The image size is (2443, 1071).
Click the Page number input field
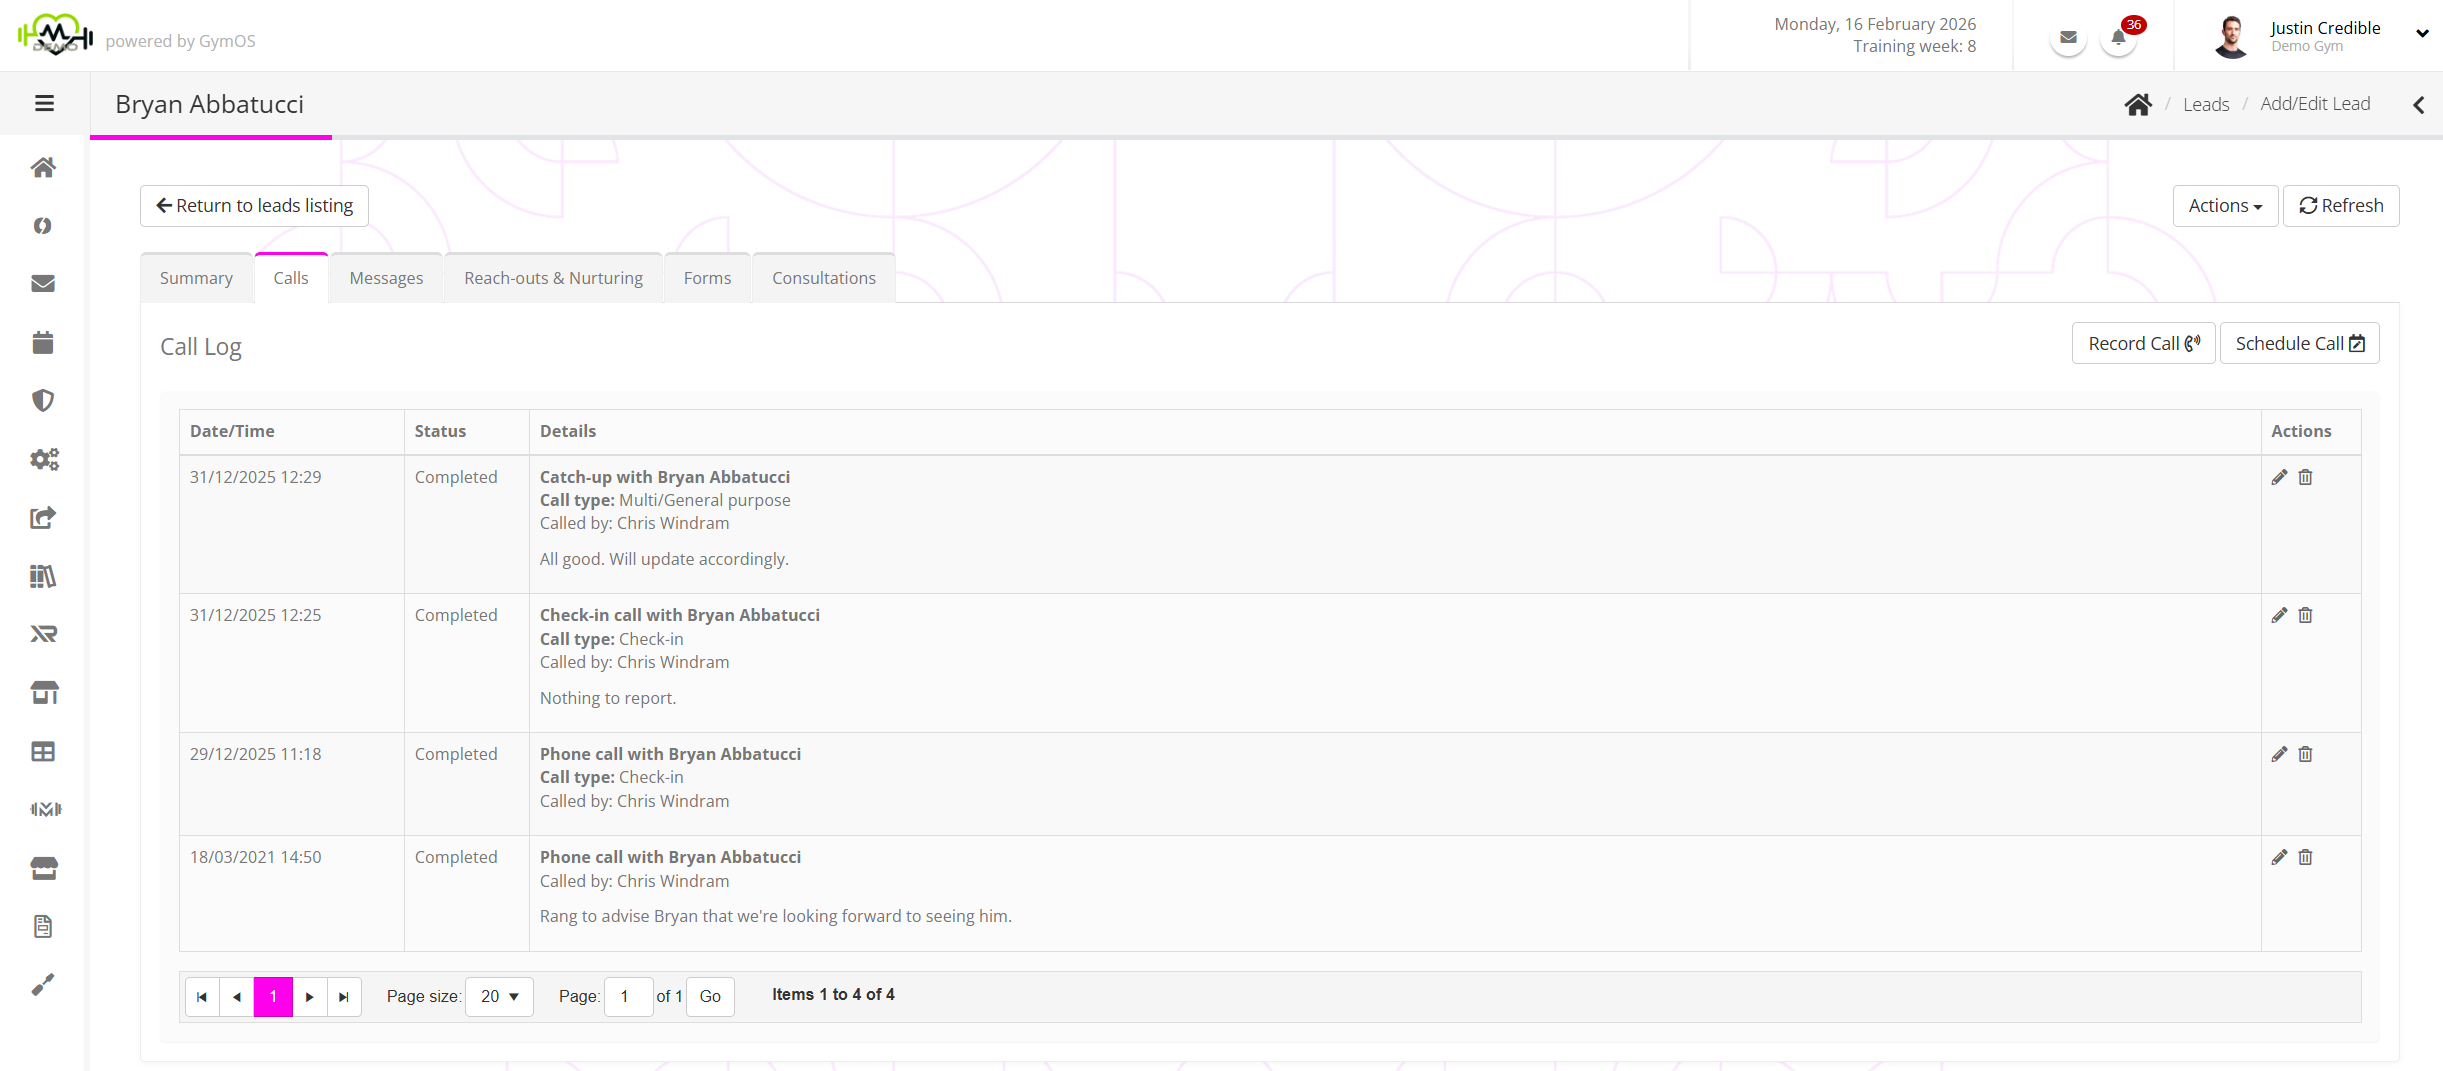pos(628,997)
